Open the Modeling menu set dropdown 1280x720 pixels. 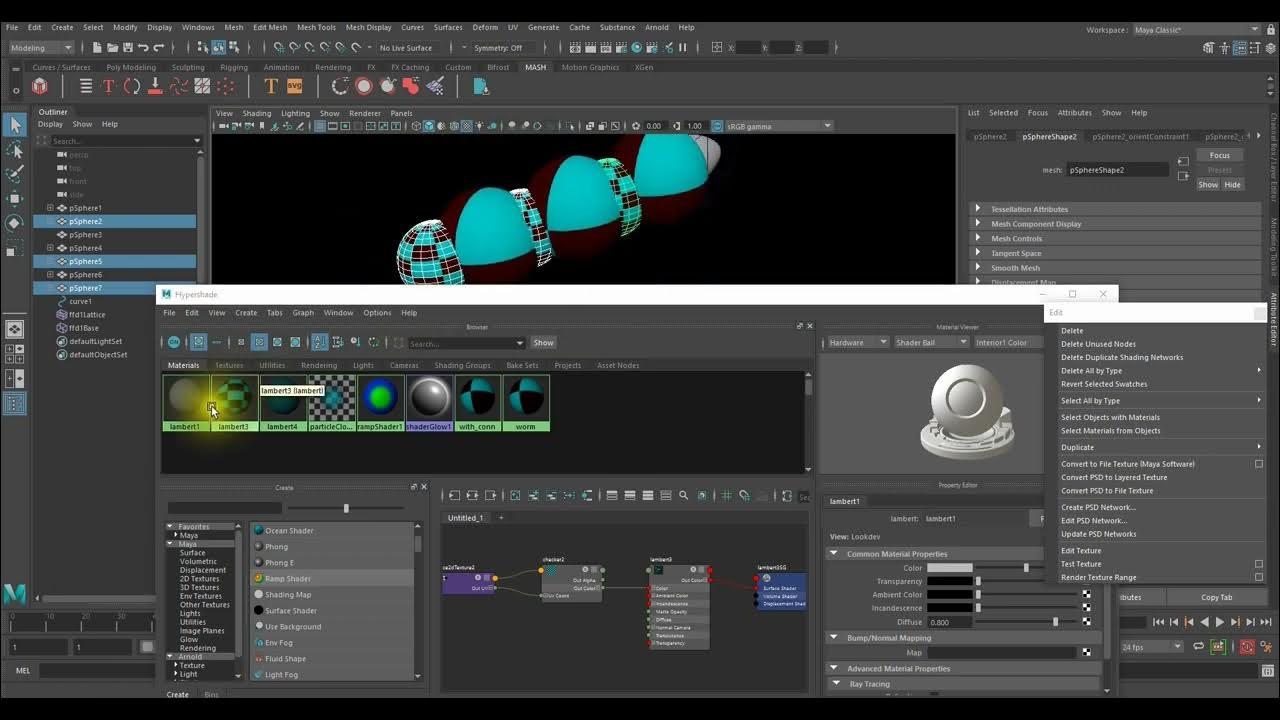(x=41, y=47)
